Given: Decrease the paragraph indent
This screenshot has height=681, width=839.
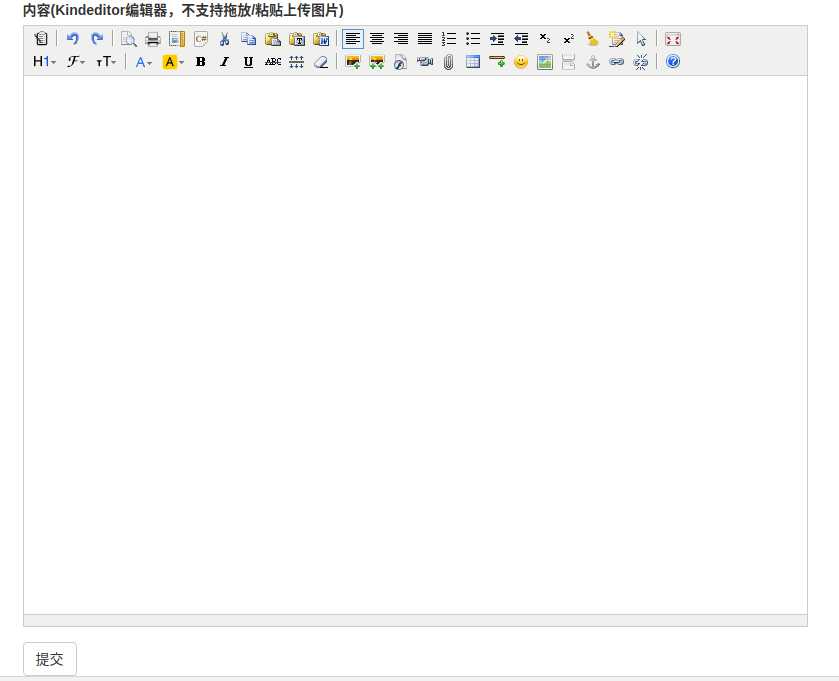Looking at the screenshot, I should tap(521, 39).
